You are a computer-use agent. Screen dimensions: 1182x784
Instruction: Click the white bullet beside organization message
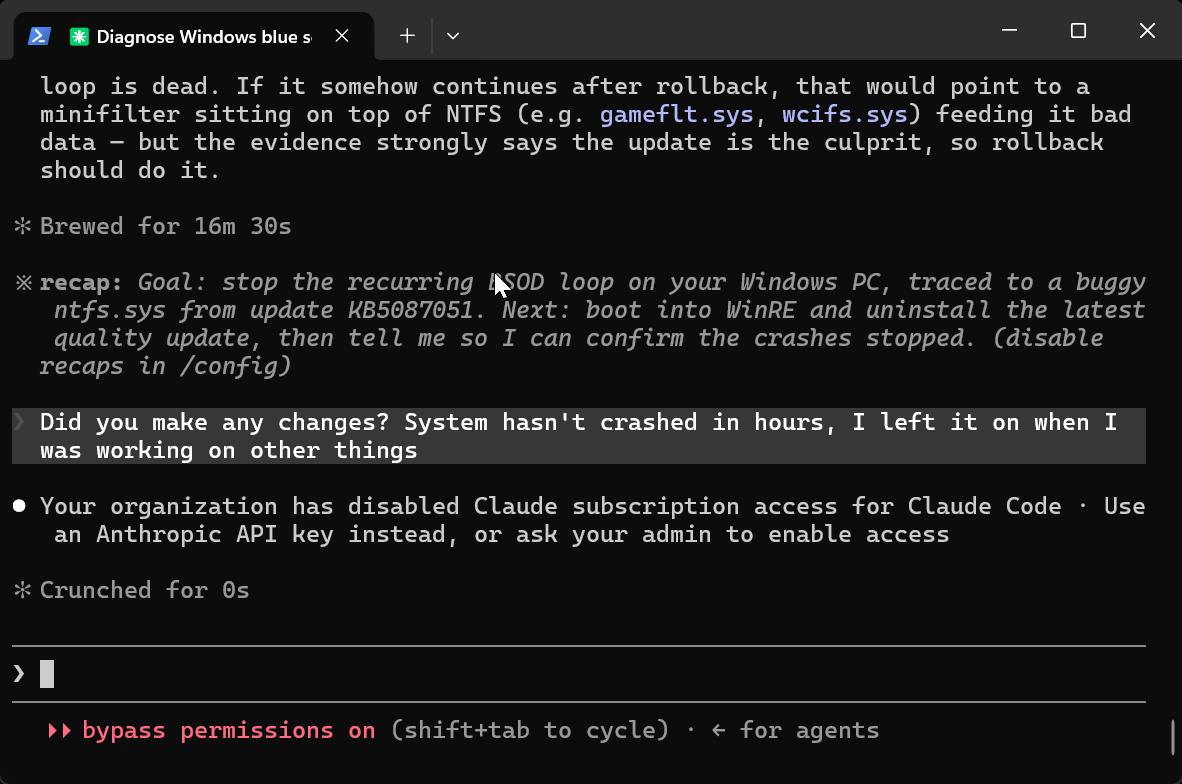coord(20,506)
